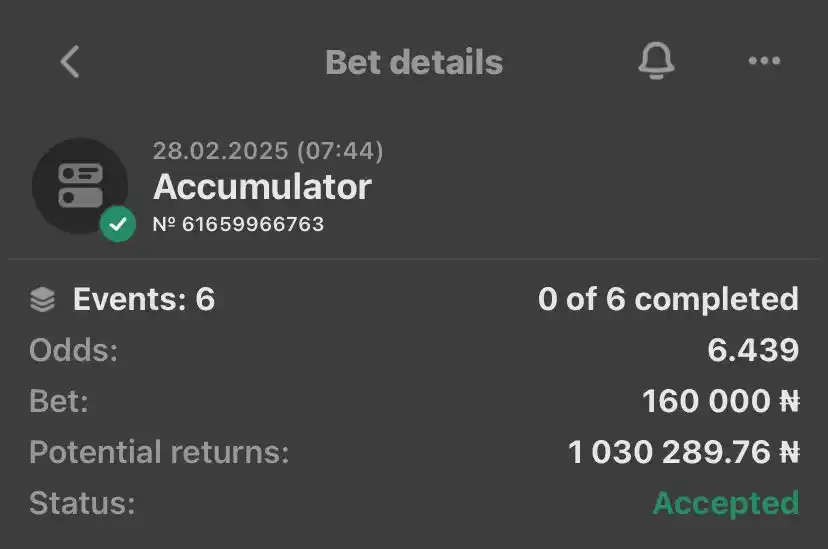Open the three-dot more options menu

pyautogui.click(x=764, y=61)
